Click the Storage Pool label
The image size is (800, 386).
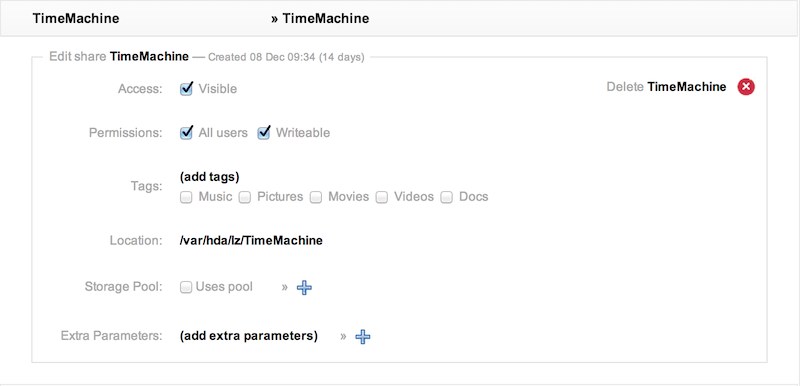pos(123,287)
